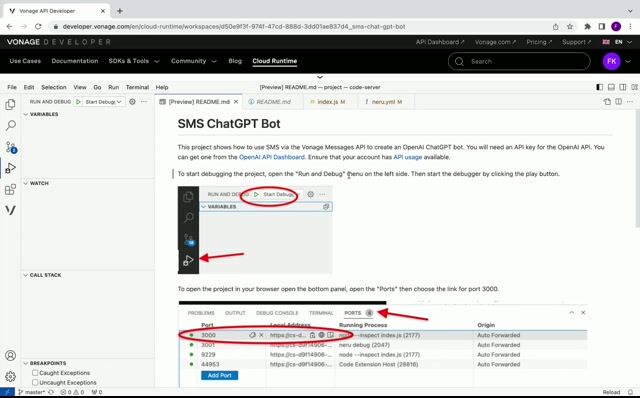This screenshot has width=640, height=398.
Task: Bookmark this page with the star icon
Action: tap(570, 27)
